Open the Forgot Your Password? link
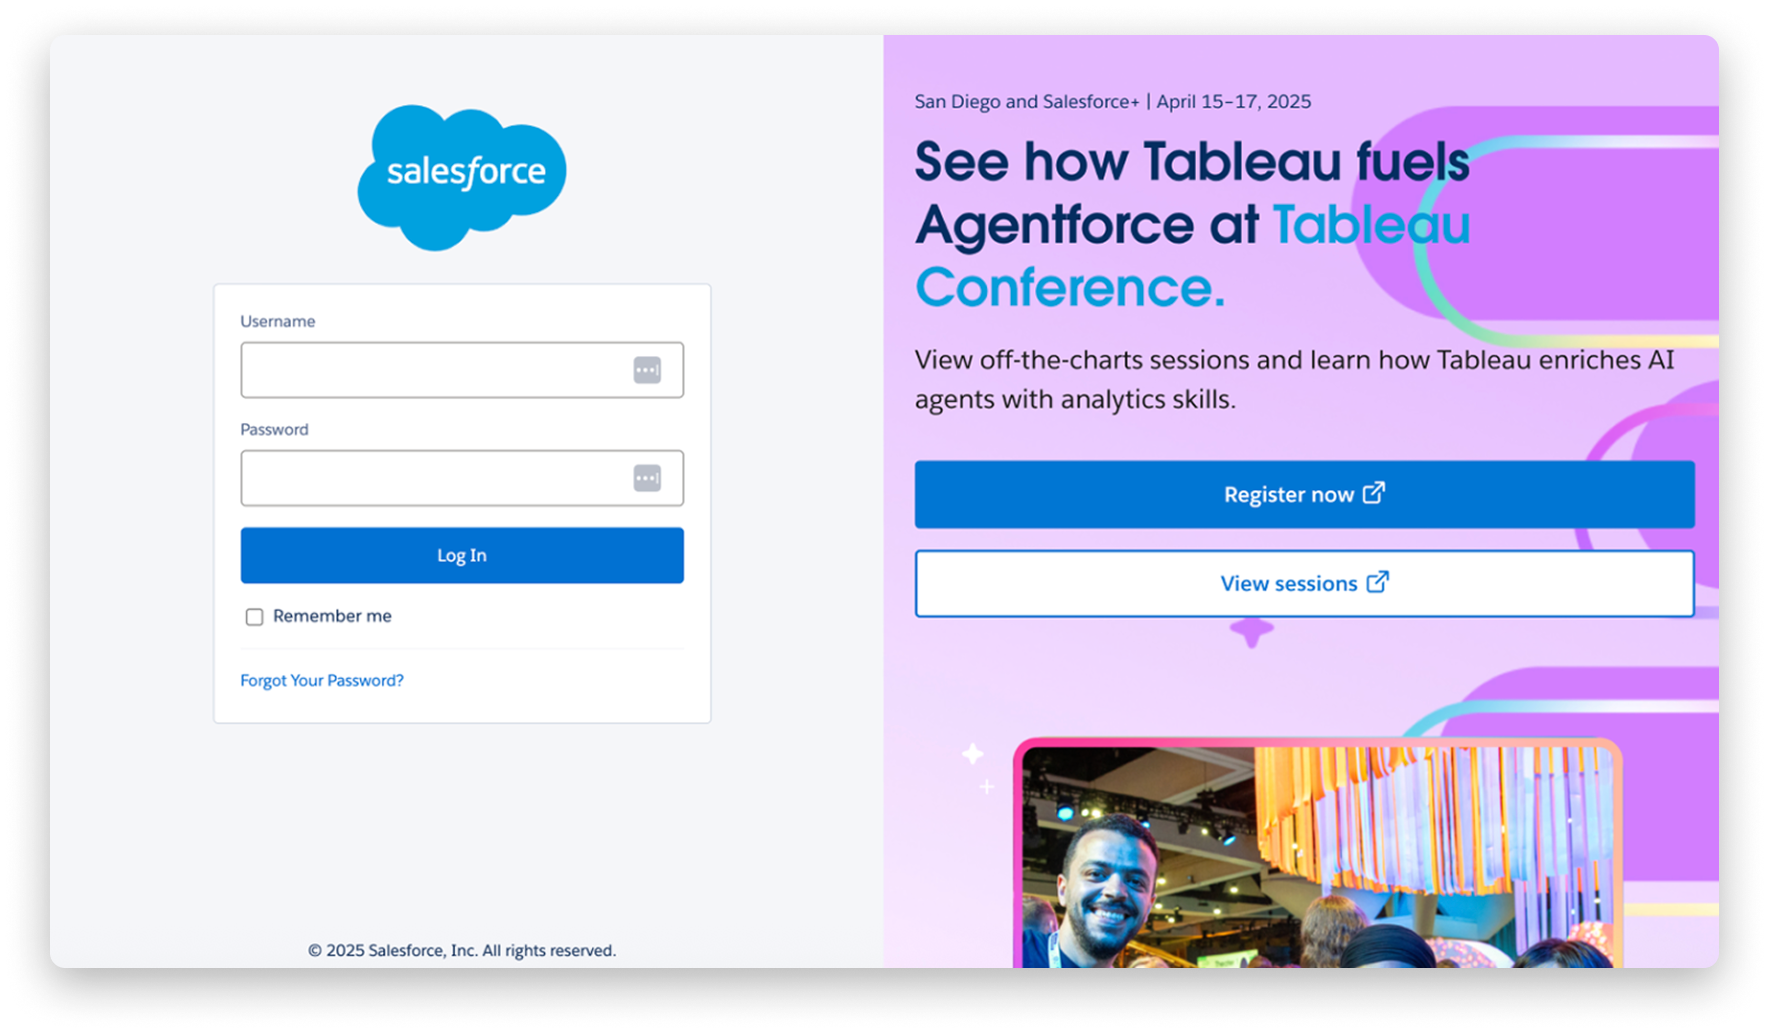 322,680
